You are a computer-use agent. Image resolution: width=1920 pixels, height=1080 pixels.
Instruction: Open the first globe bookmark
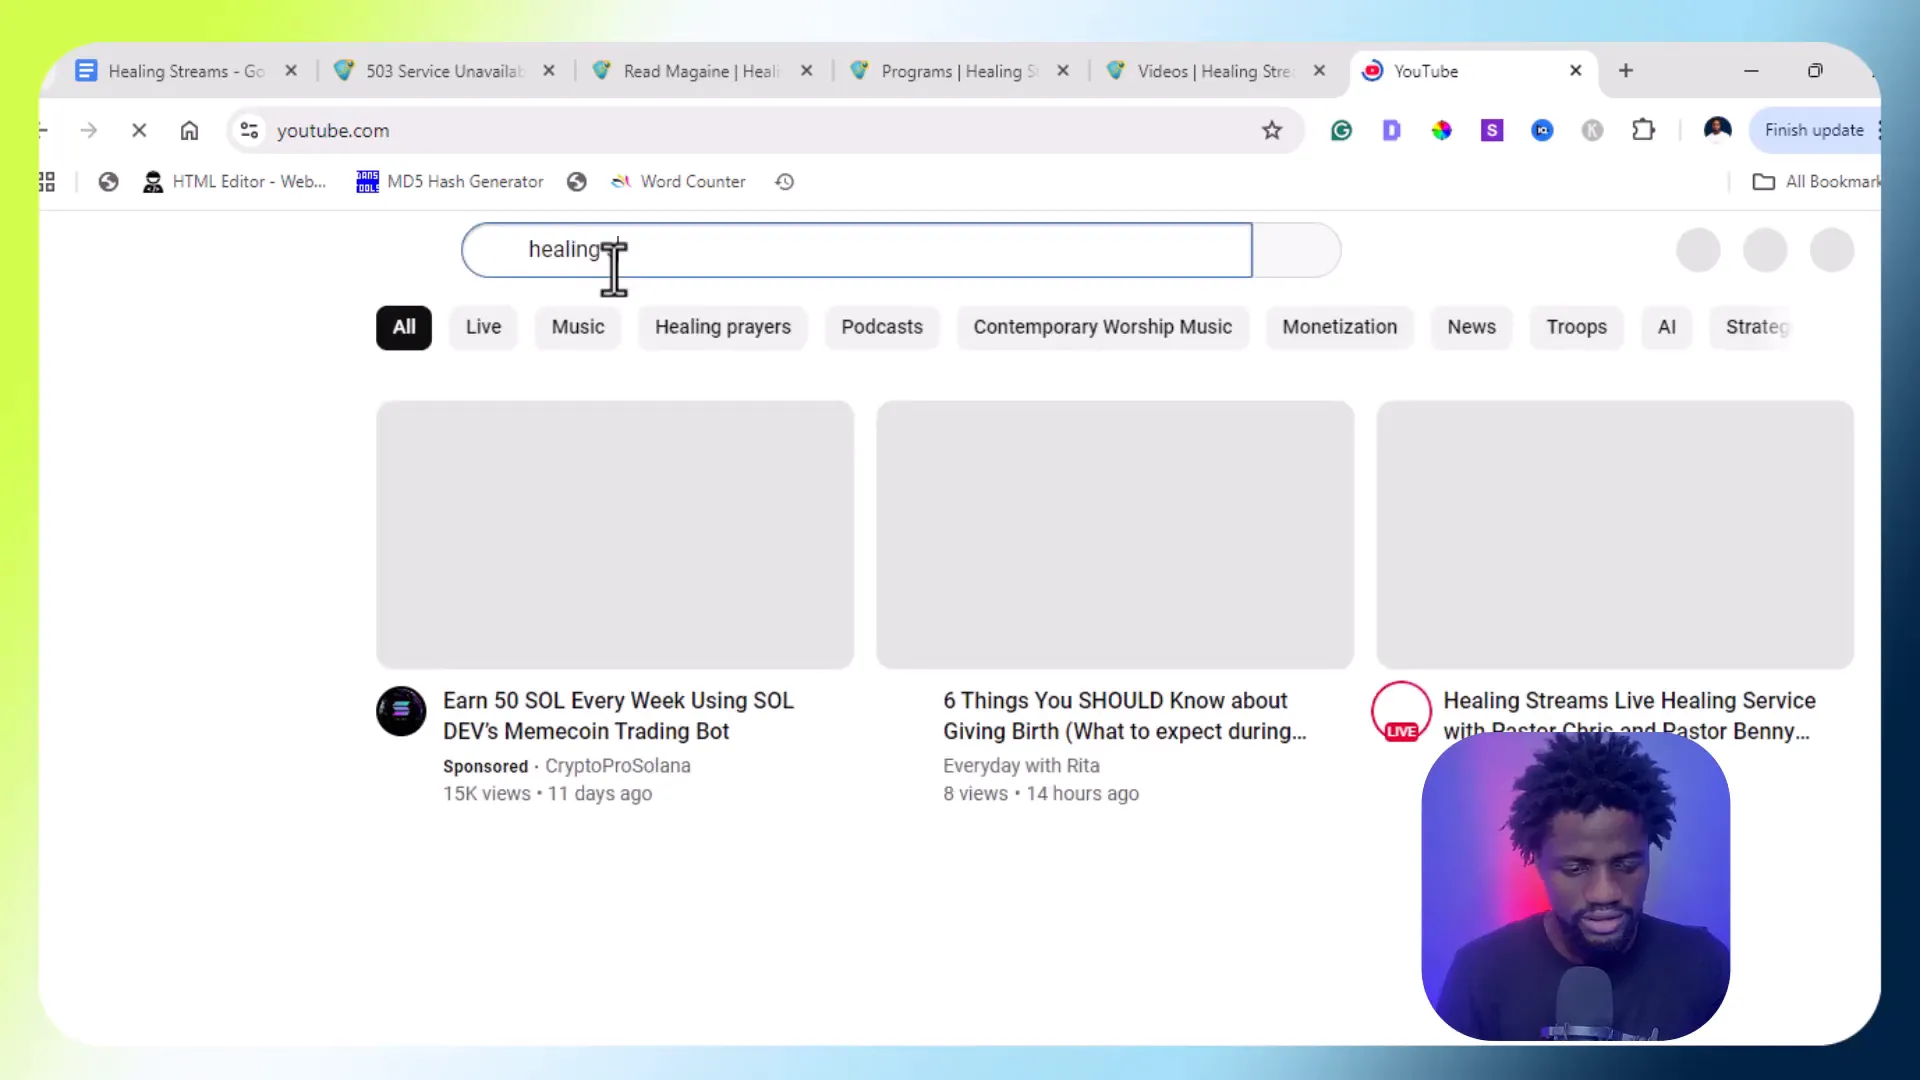[x=108, y=182]
